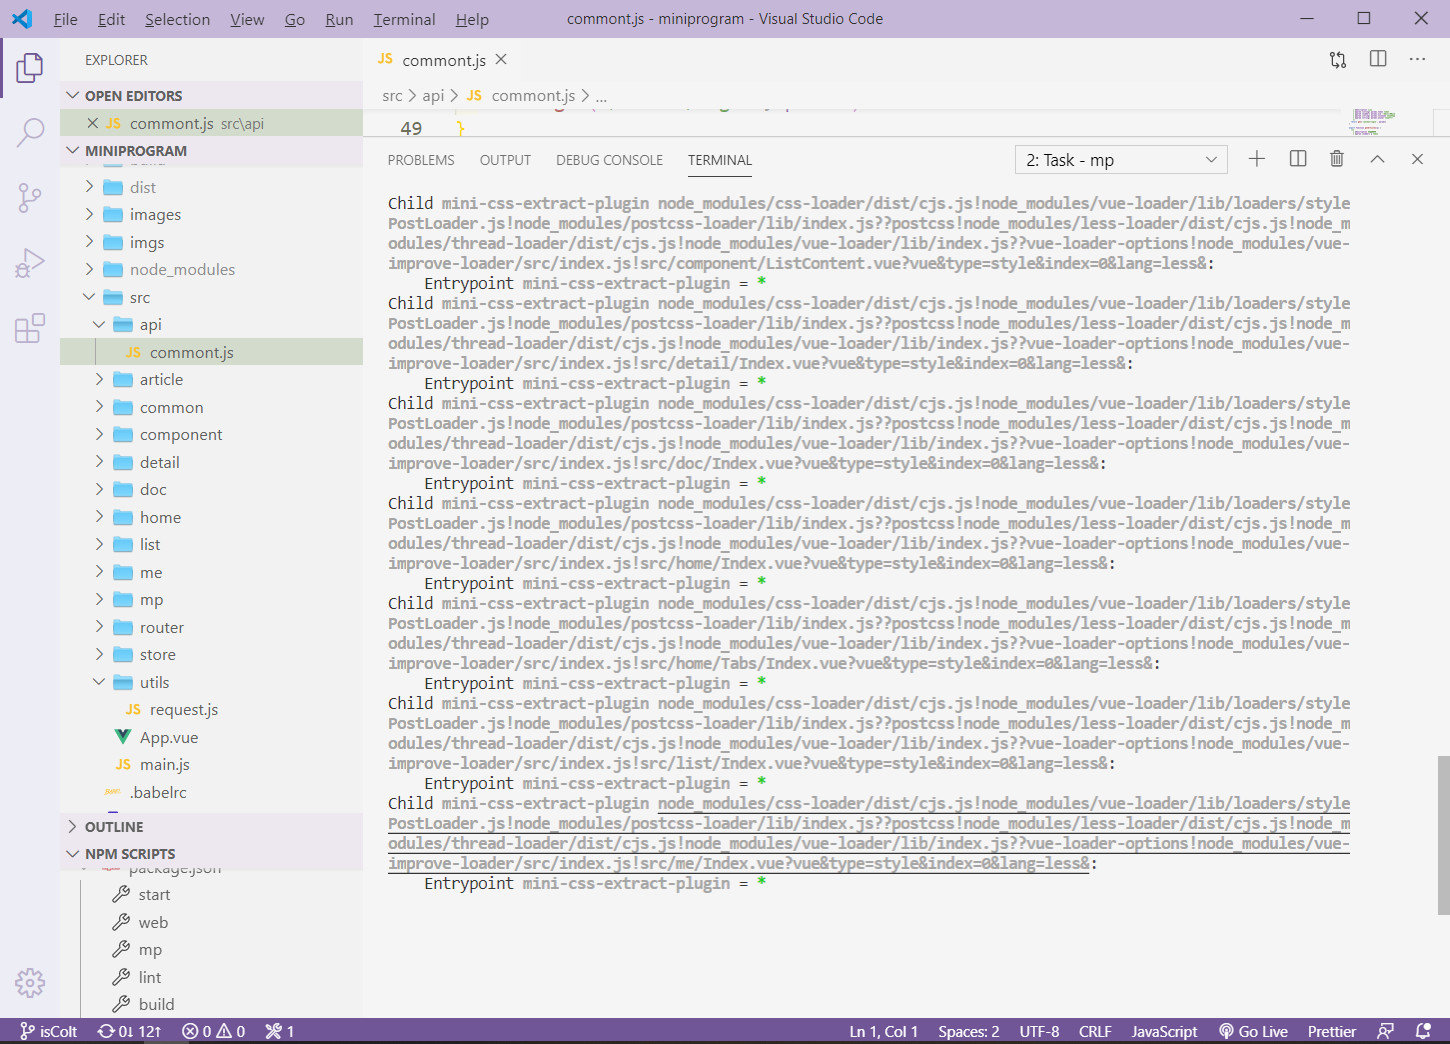Screen dimensions: 1450x1044
Task: Select the Terminal panel tab
Action: click(720, 160)
